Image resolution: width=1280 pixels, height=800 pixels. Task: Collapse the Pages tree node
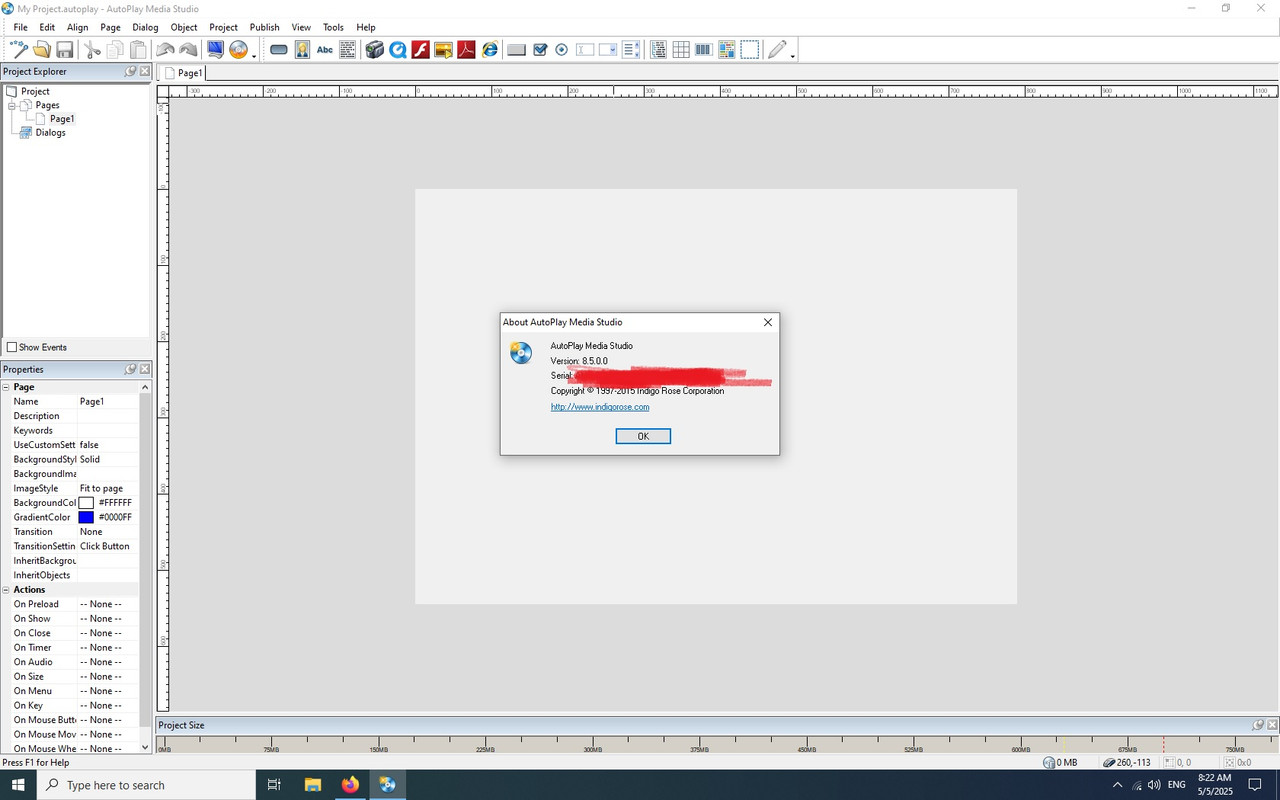point(12,105)
